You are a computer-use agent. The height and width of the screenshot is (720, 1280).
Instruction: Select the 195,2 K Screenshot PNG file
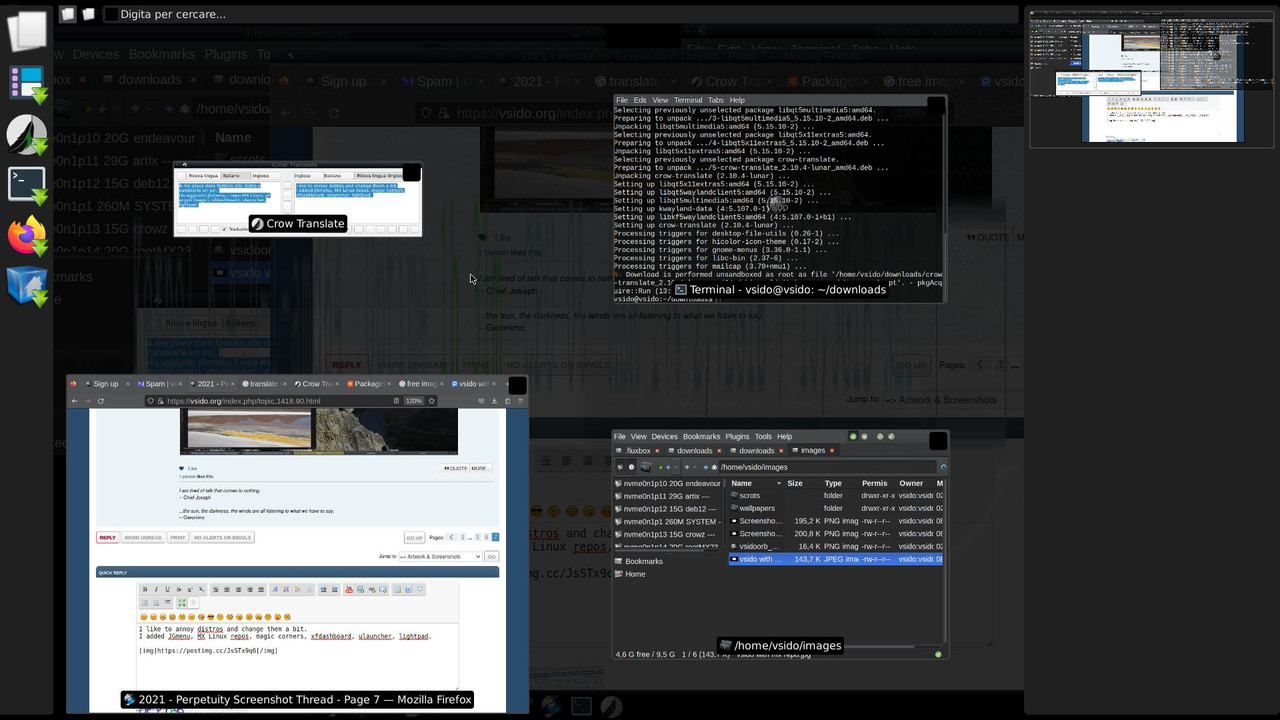(835, 521)
